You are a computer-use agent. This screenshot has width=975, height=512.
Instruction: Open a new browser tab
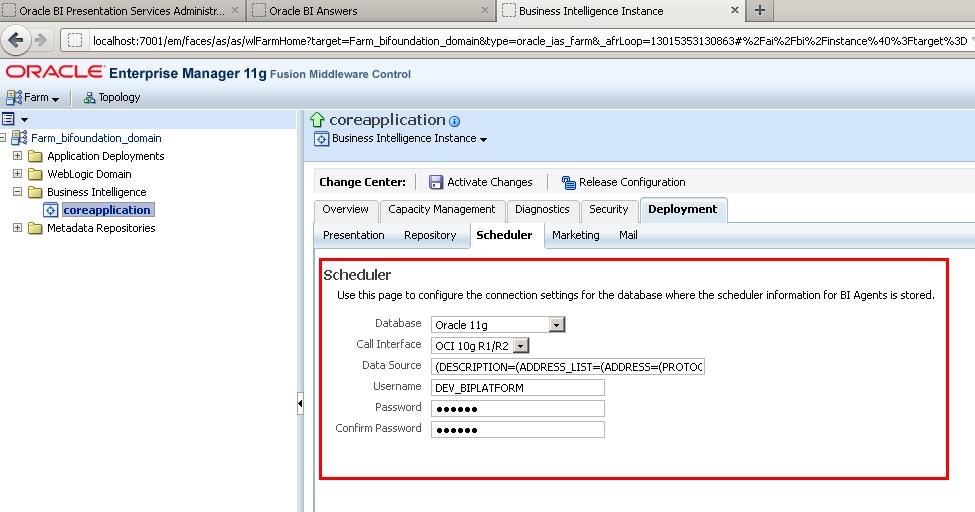coord(759,11)
